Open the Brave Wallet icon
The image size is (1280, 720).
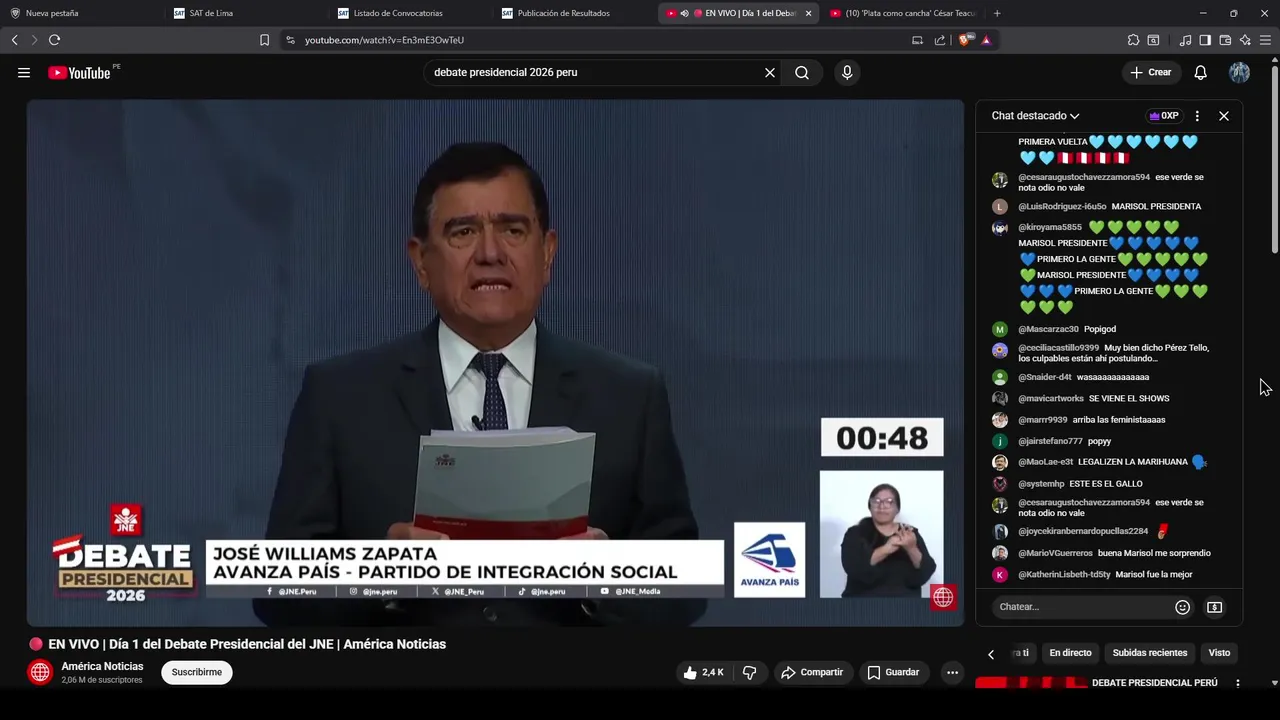pos(1225,40)
